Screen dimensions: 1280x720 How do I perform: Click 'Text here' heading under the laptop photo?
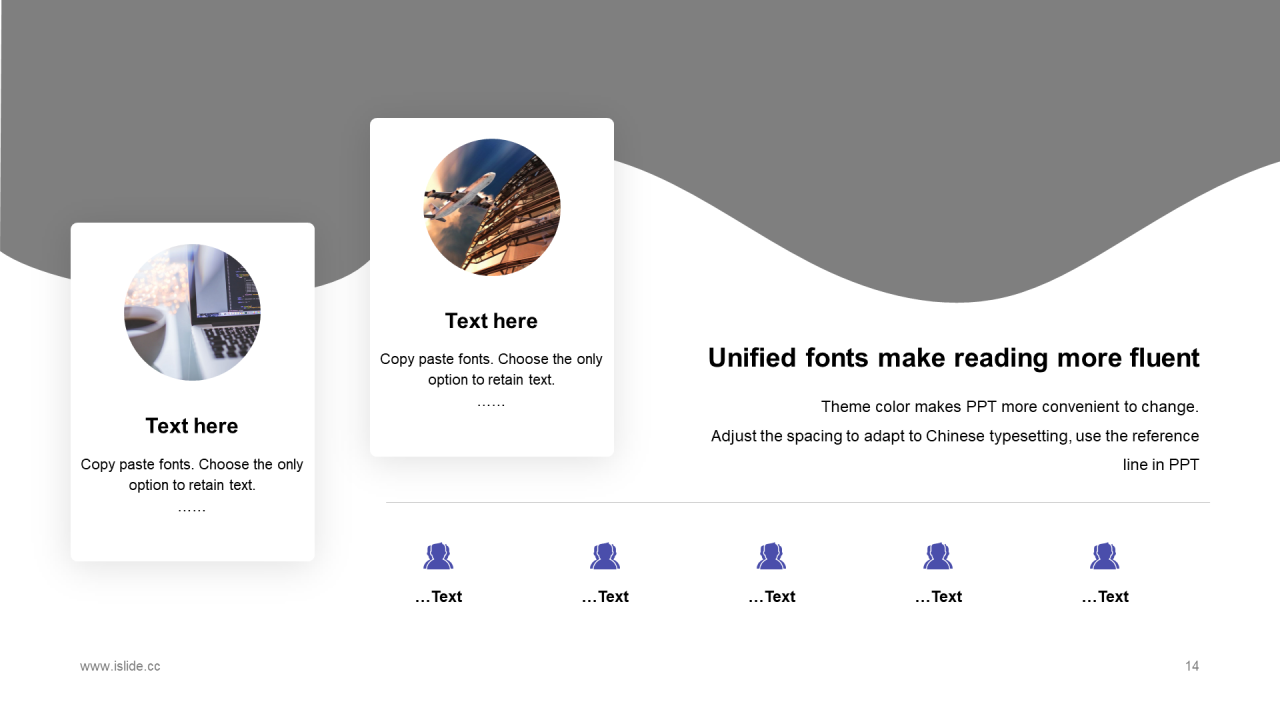tap(192, 426)
